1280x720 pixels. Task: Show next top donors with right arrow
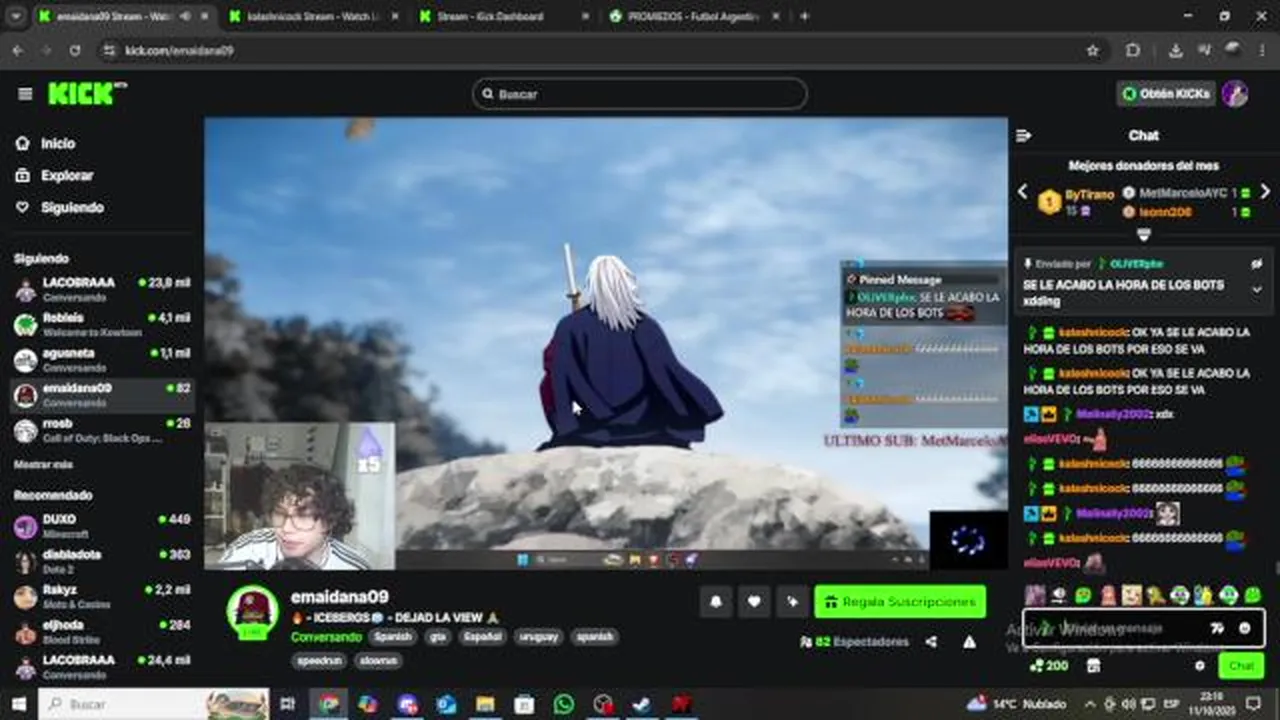(1265, 192)
